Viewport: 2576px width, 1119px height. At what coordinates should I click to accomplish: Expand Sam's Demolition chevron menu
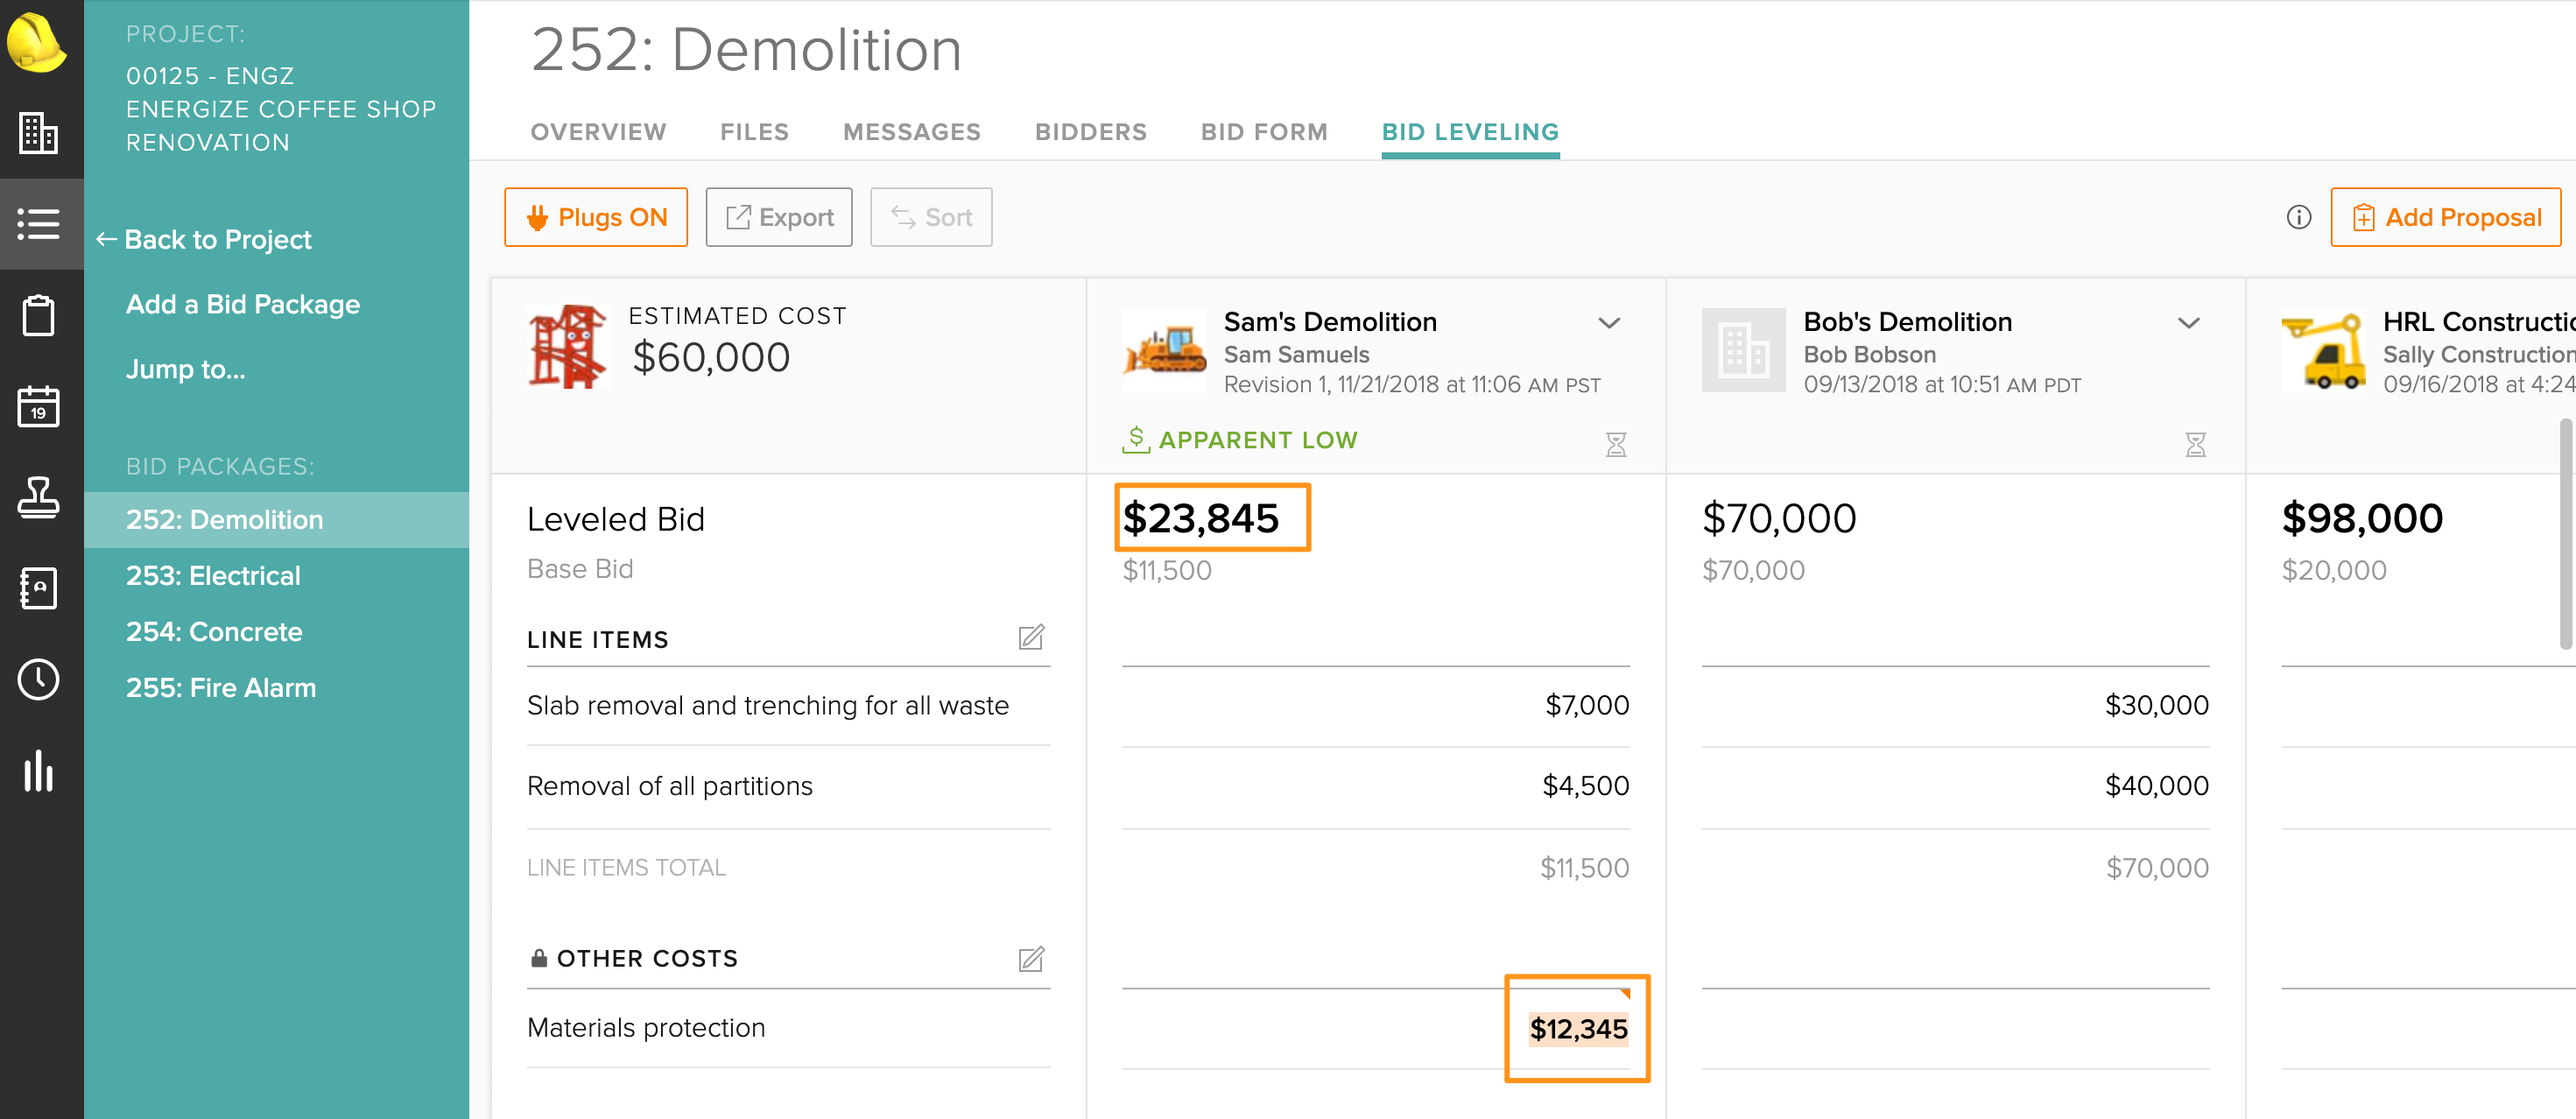(1608, 323)
